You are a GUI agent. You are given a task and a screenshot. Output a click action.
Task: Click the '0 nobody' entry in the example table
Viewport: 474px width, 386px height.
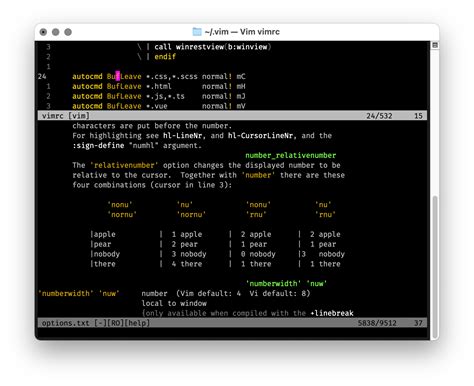pos(258,254)
